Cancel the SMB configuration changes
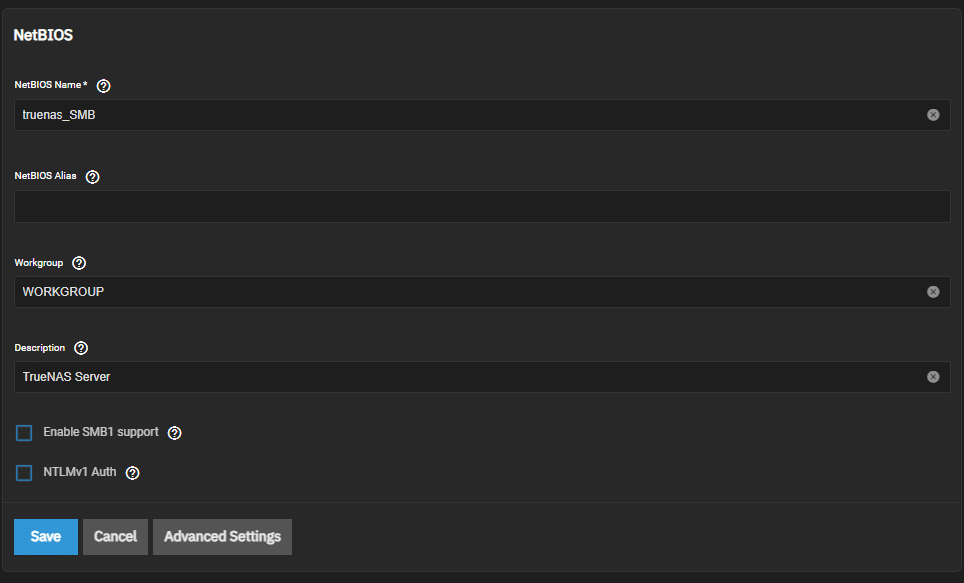This screenshot has height=583, width=964. 116,537
